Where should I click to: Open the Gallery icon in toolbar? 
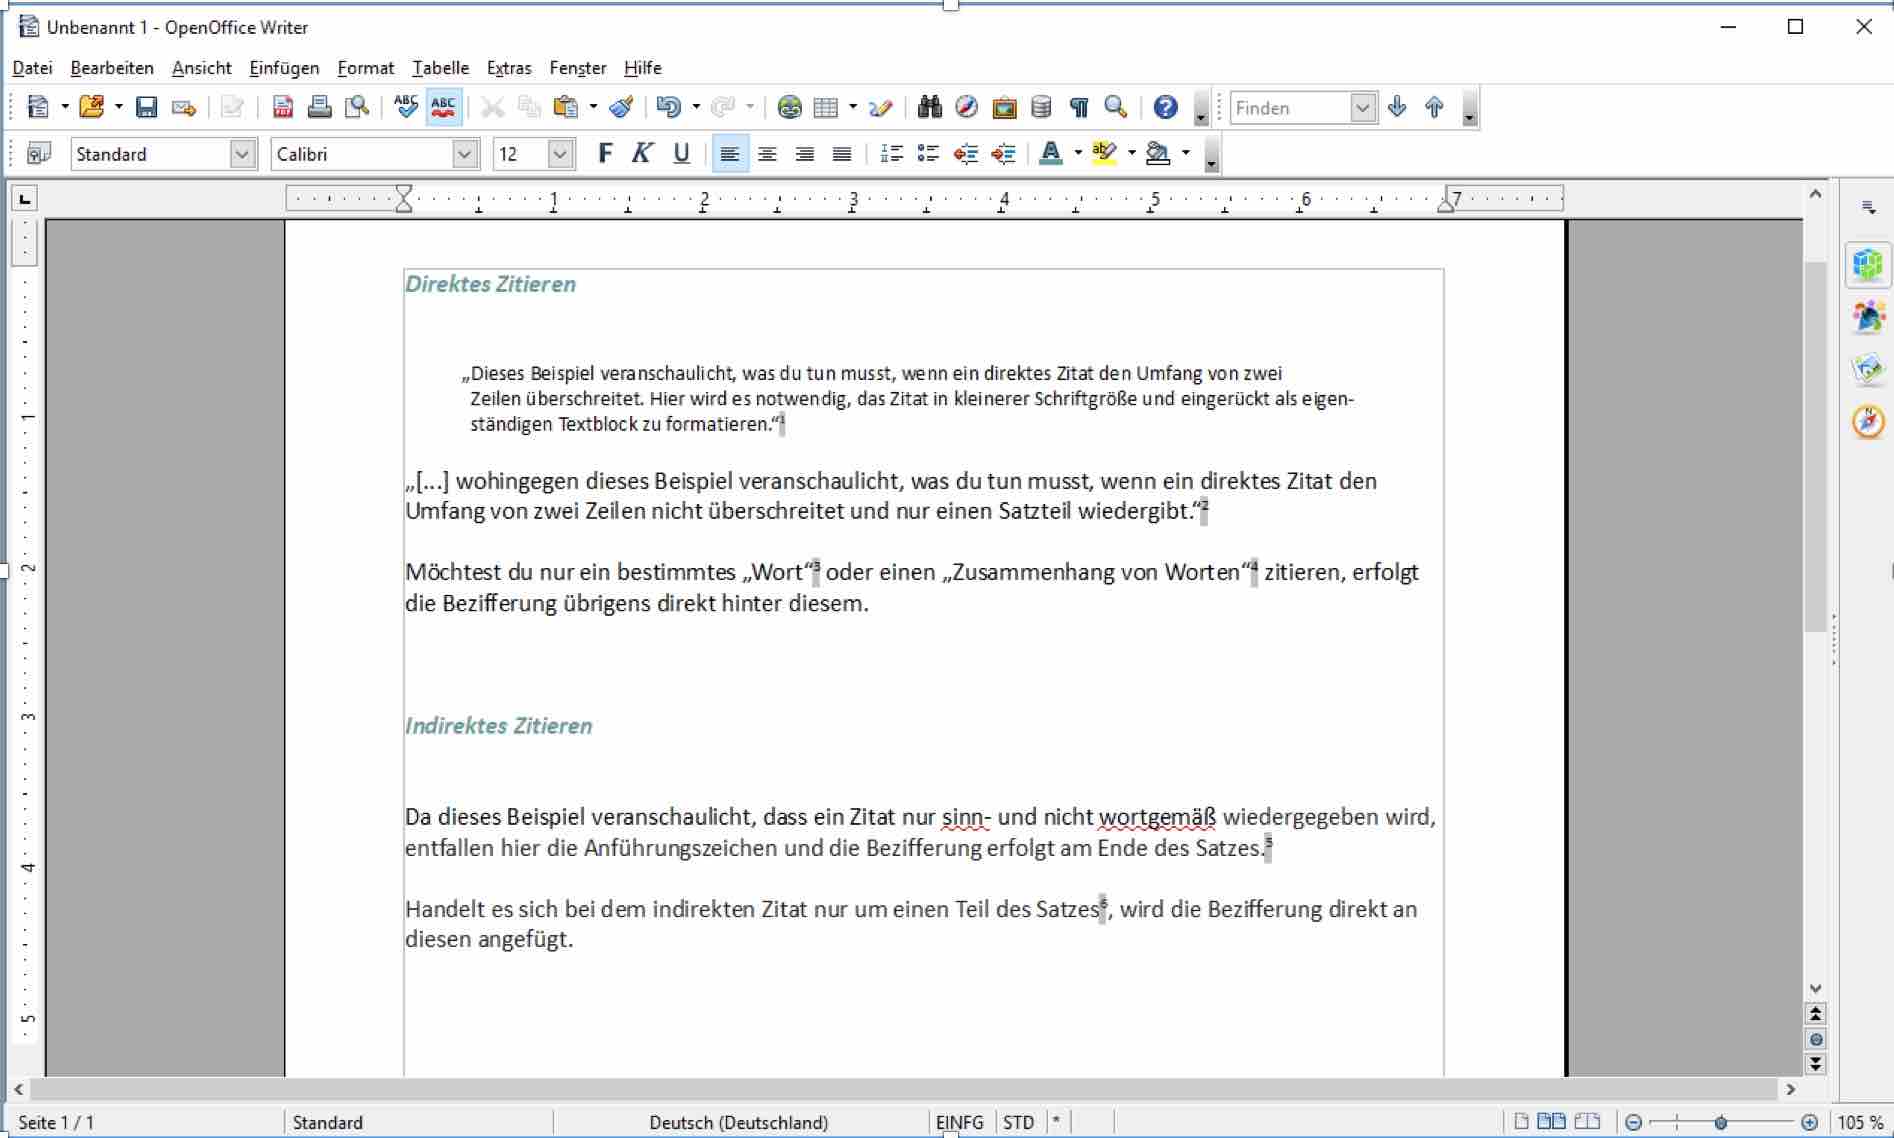1004,108
